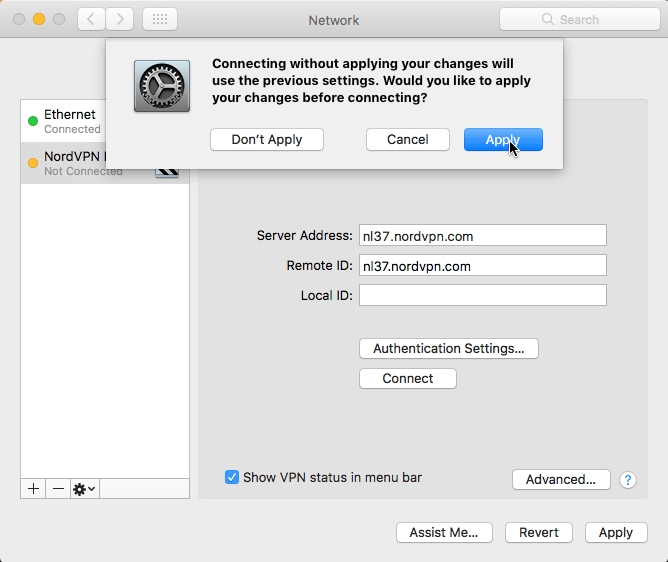668x562 pixels.
Task: Click the back navigation arrow
Action: [x=91, y=19]
